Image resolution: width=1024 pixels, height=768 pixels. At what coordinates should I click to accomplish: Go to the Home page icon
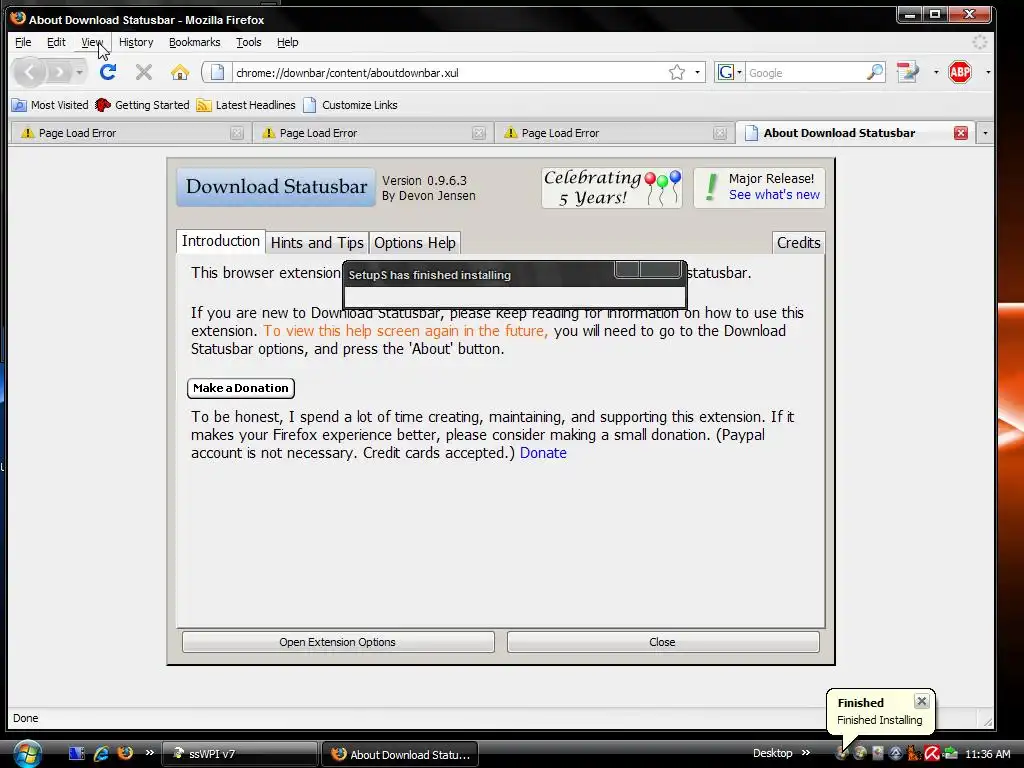click(x=180, y=72)
